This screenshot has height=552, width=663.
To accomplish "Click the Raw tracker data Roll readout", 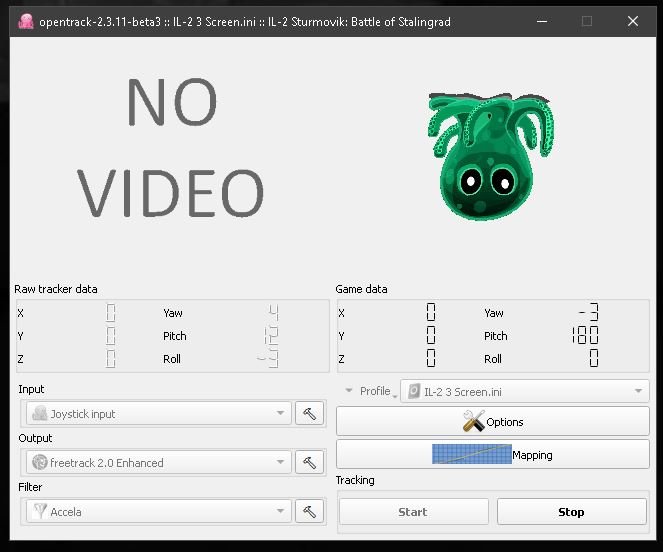I will pos(267,359).
